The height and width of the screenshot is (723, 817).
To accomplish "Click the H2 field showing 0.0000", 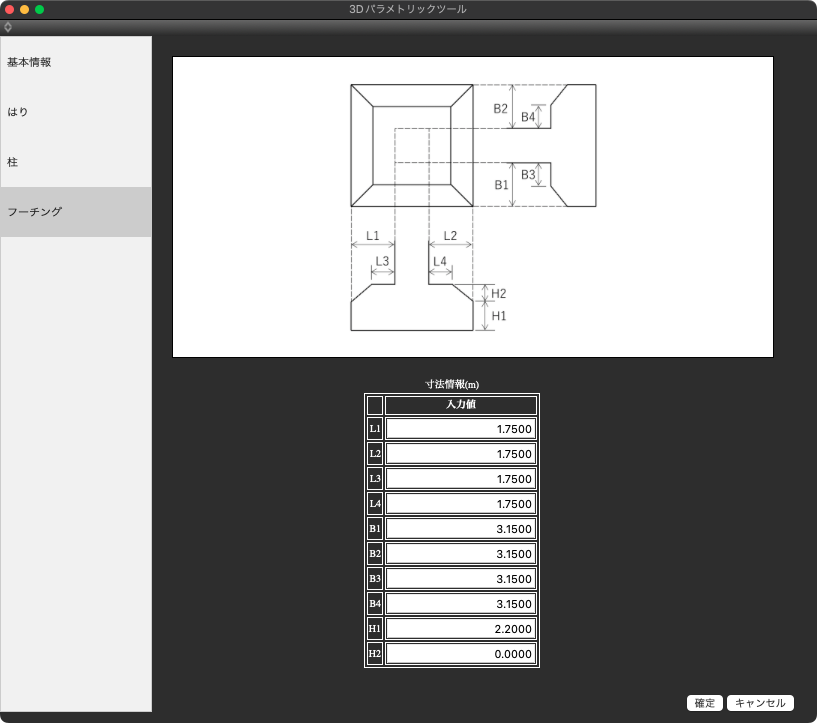I will 461,654.
